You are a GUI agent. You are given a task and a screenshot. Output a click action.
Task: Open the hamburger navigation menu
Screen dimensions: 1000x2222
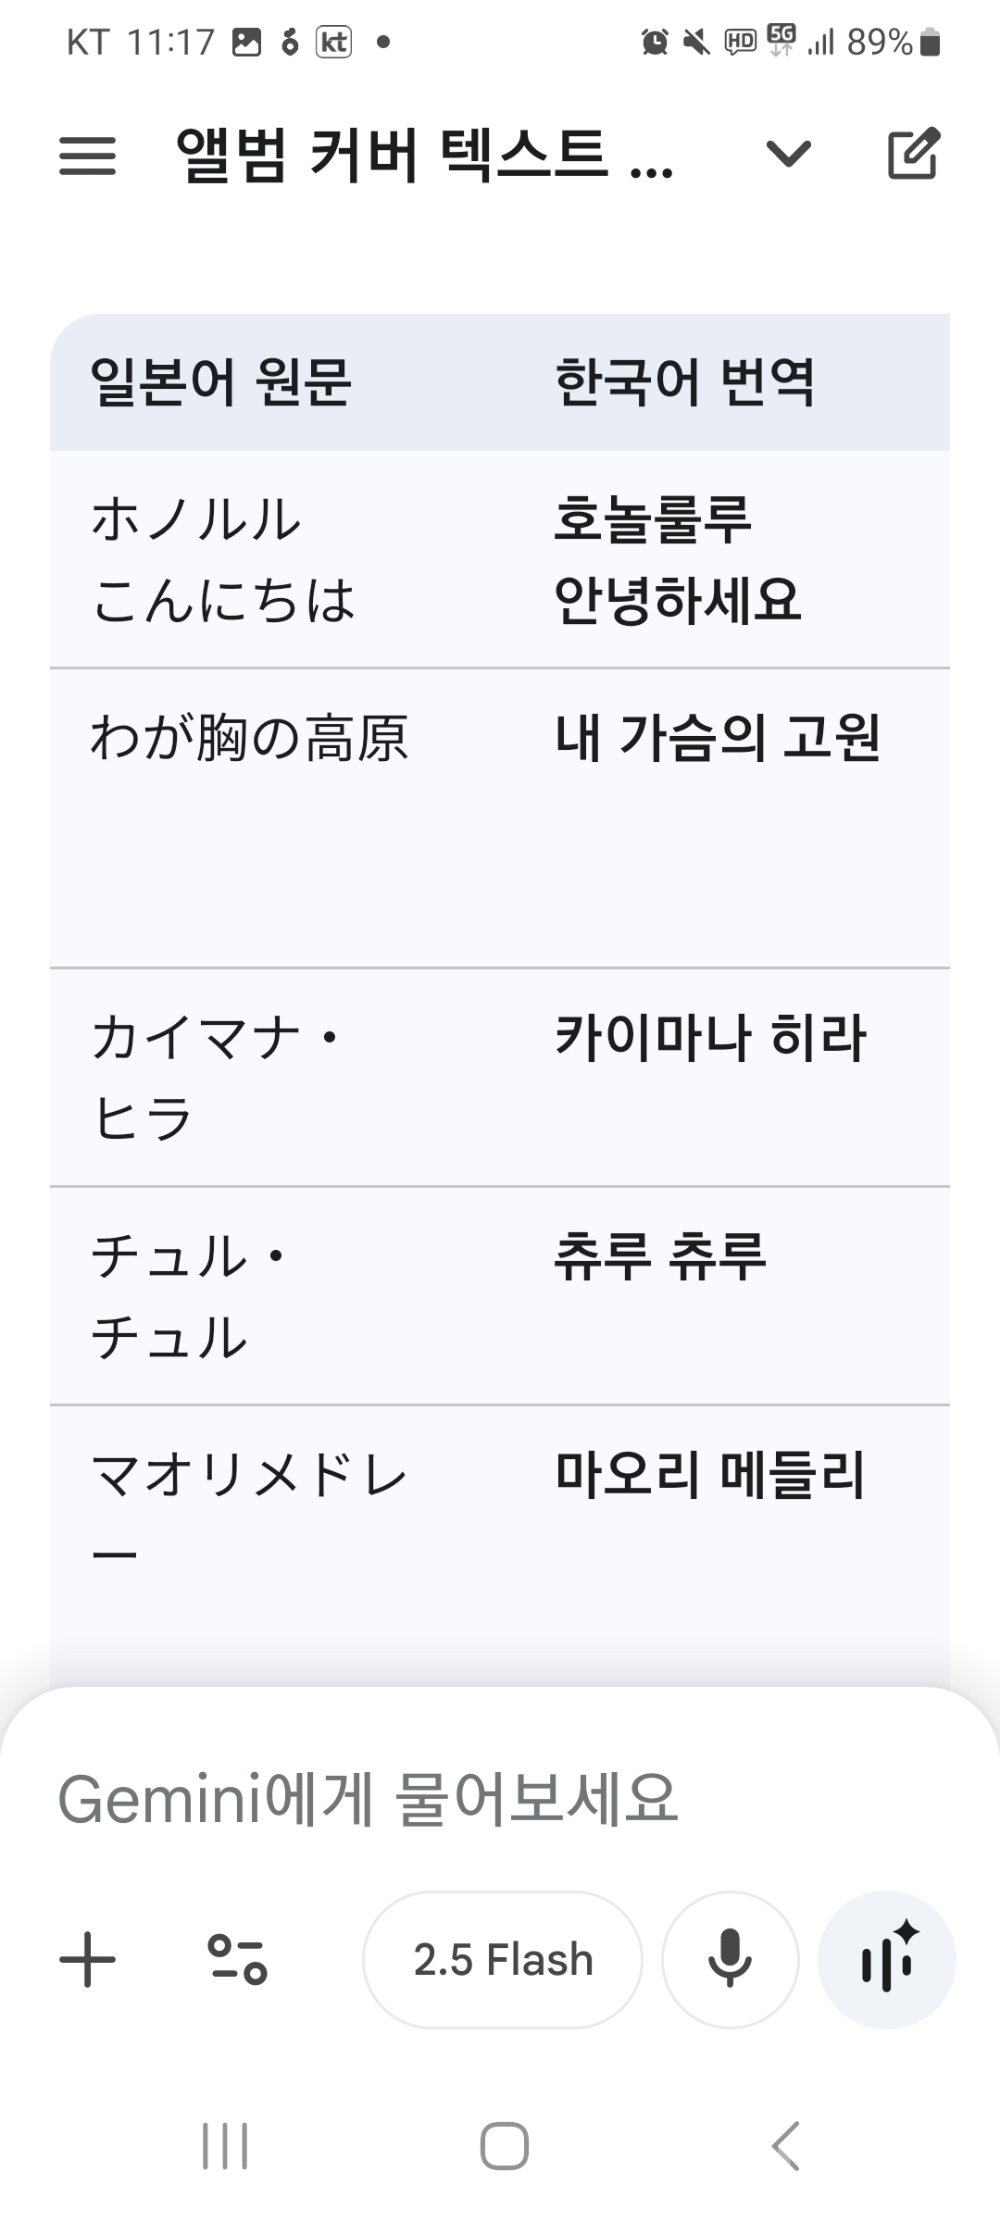click(87, 156)
